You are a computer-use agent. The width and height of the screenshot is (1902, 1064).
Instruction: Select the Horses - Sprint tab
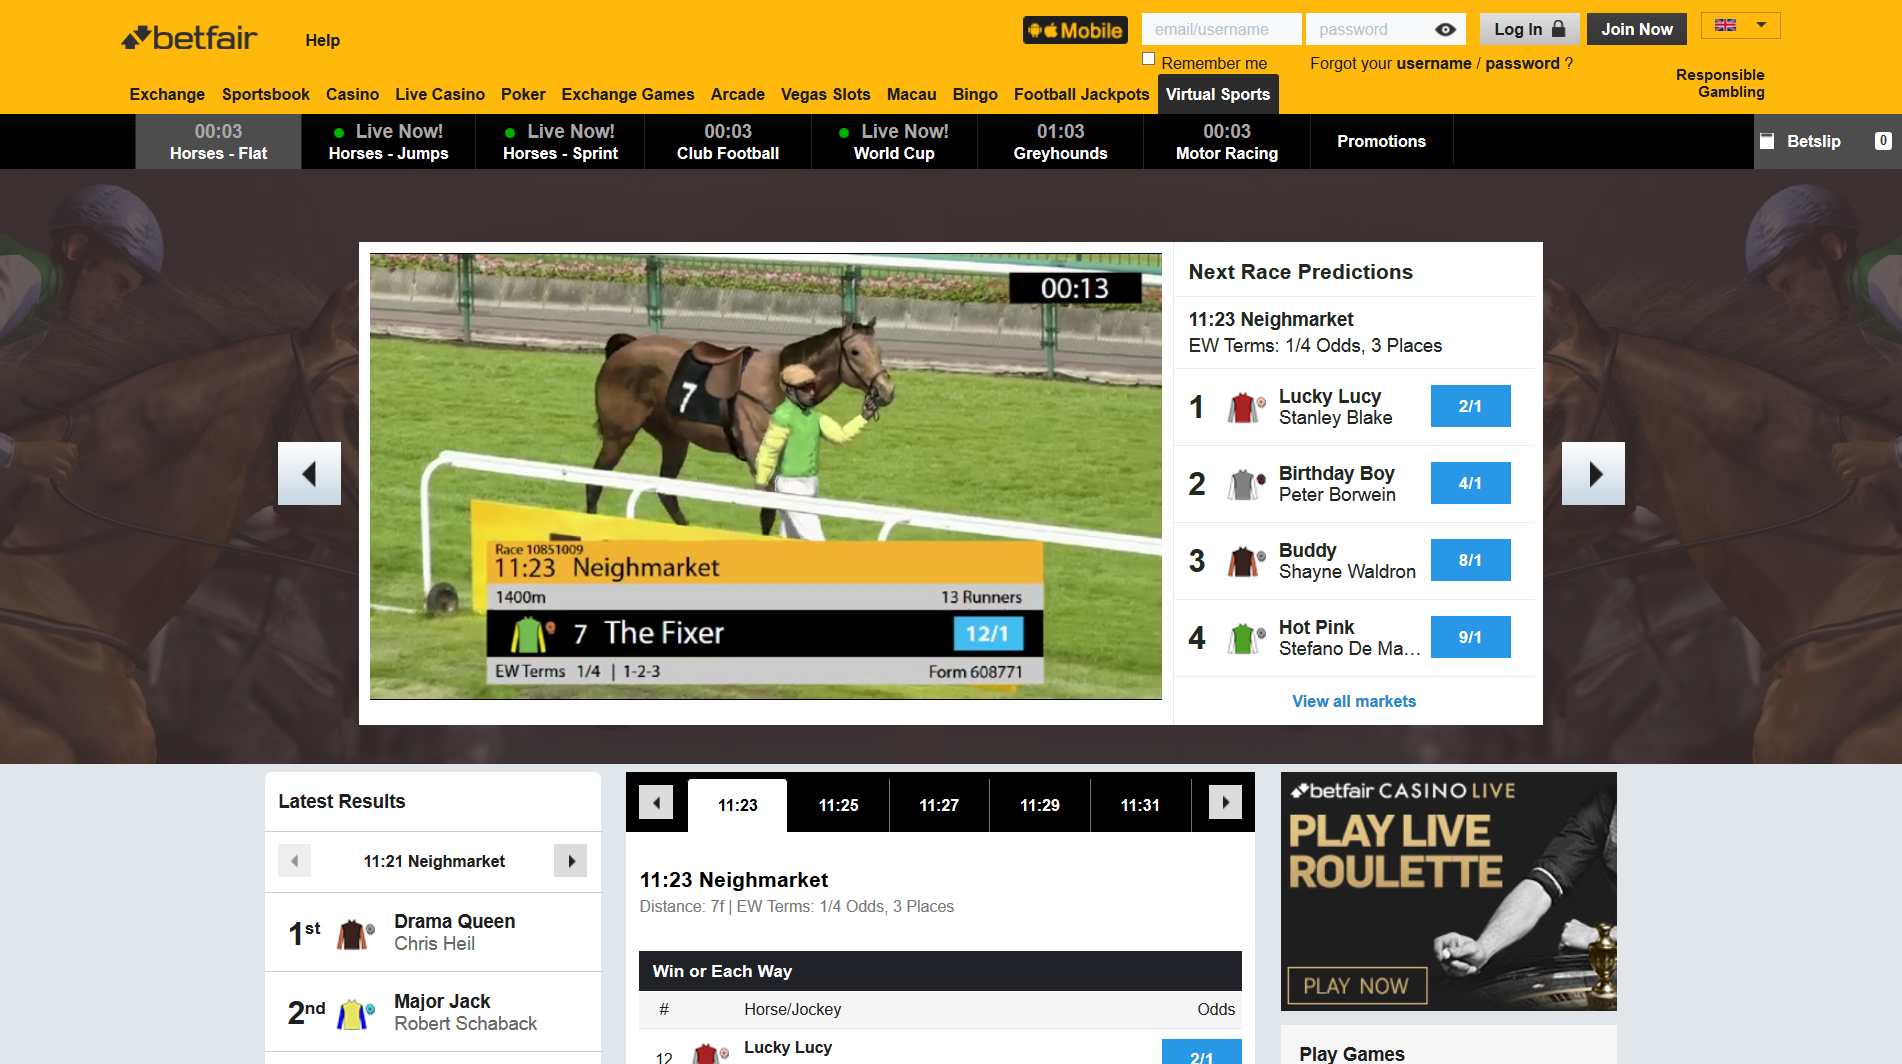tap(560, 142)
